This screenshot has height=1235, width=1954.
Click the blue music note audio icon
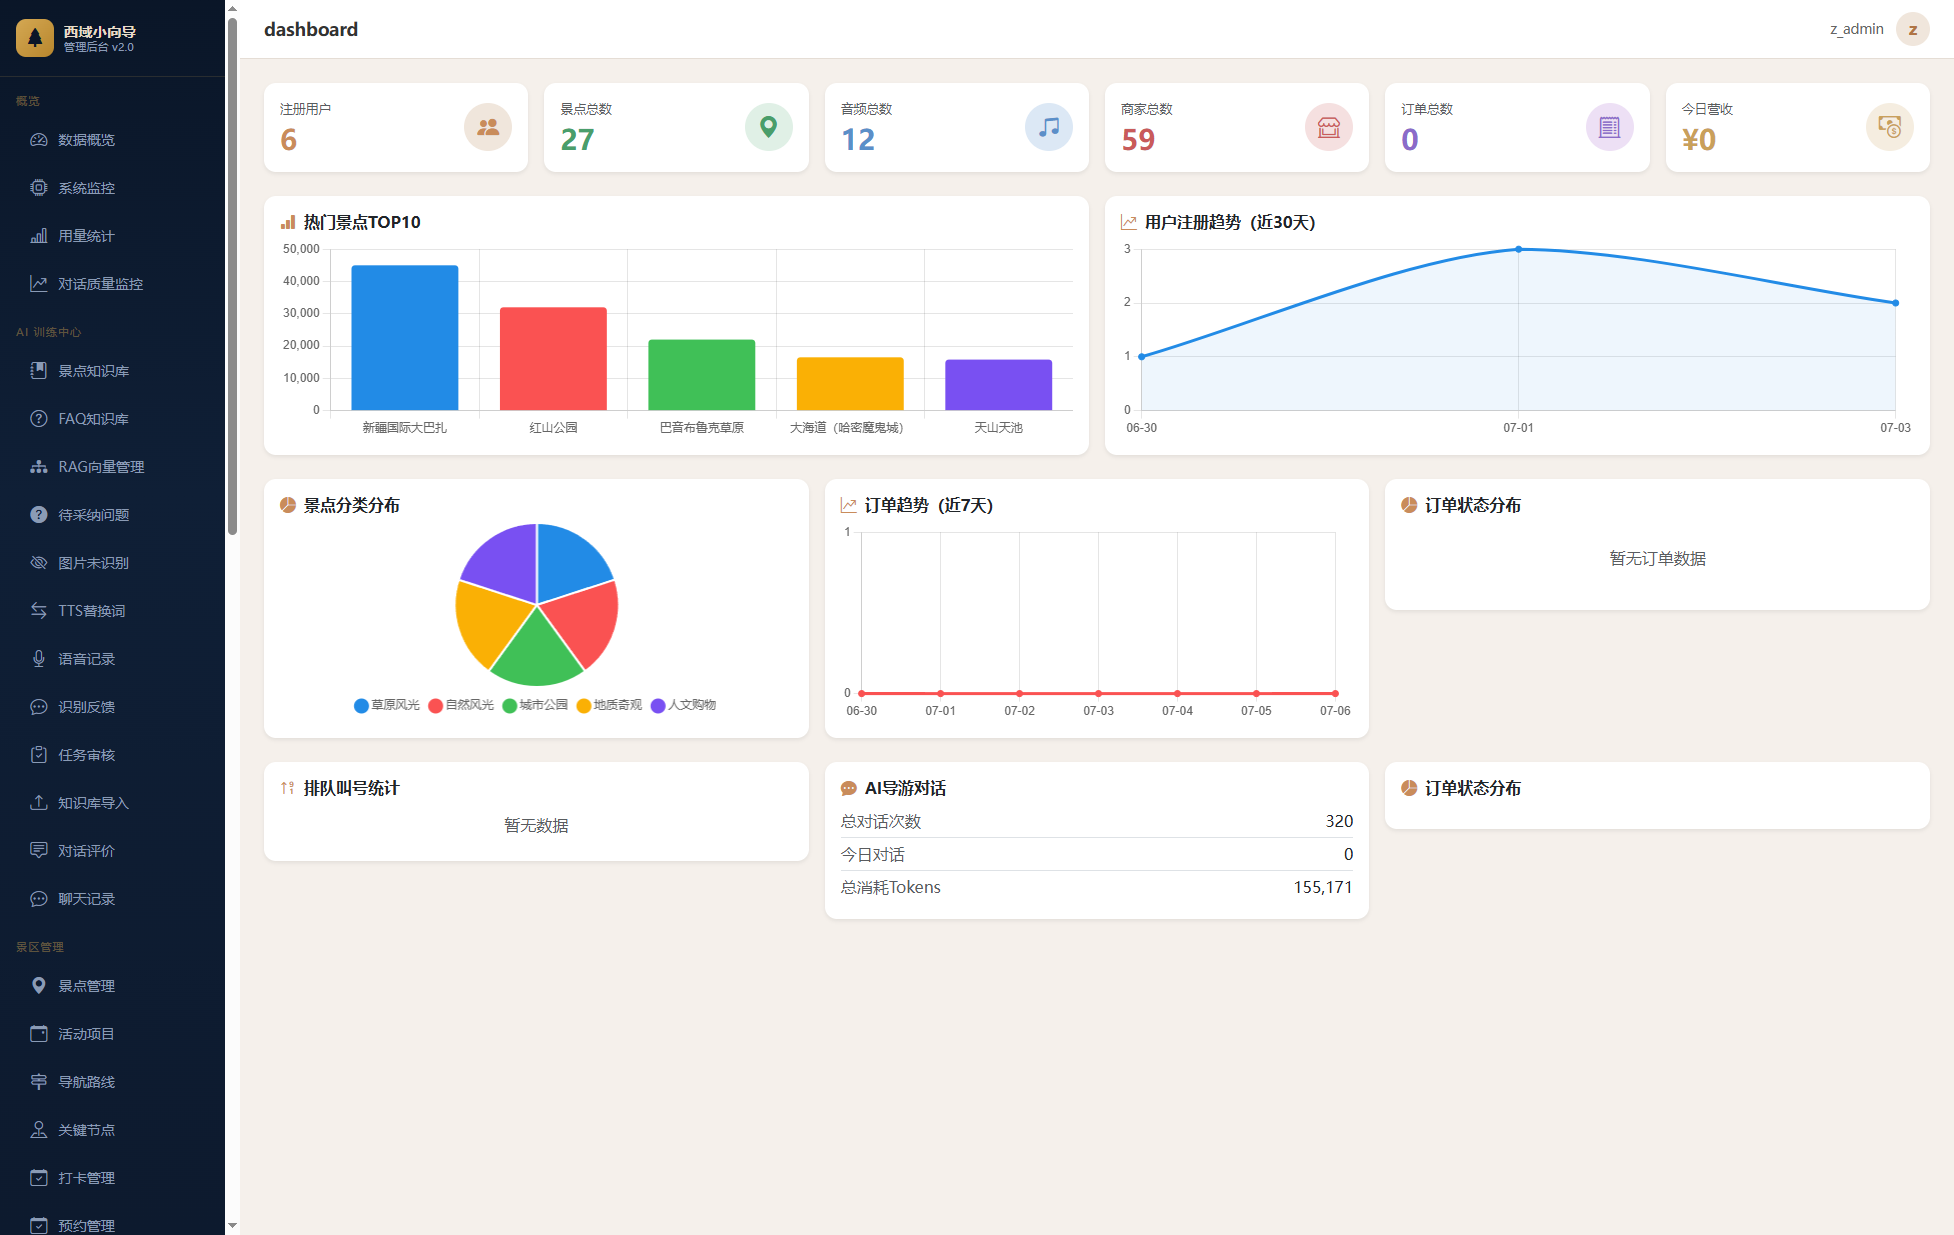[x=1049, y=127]
